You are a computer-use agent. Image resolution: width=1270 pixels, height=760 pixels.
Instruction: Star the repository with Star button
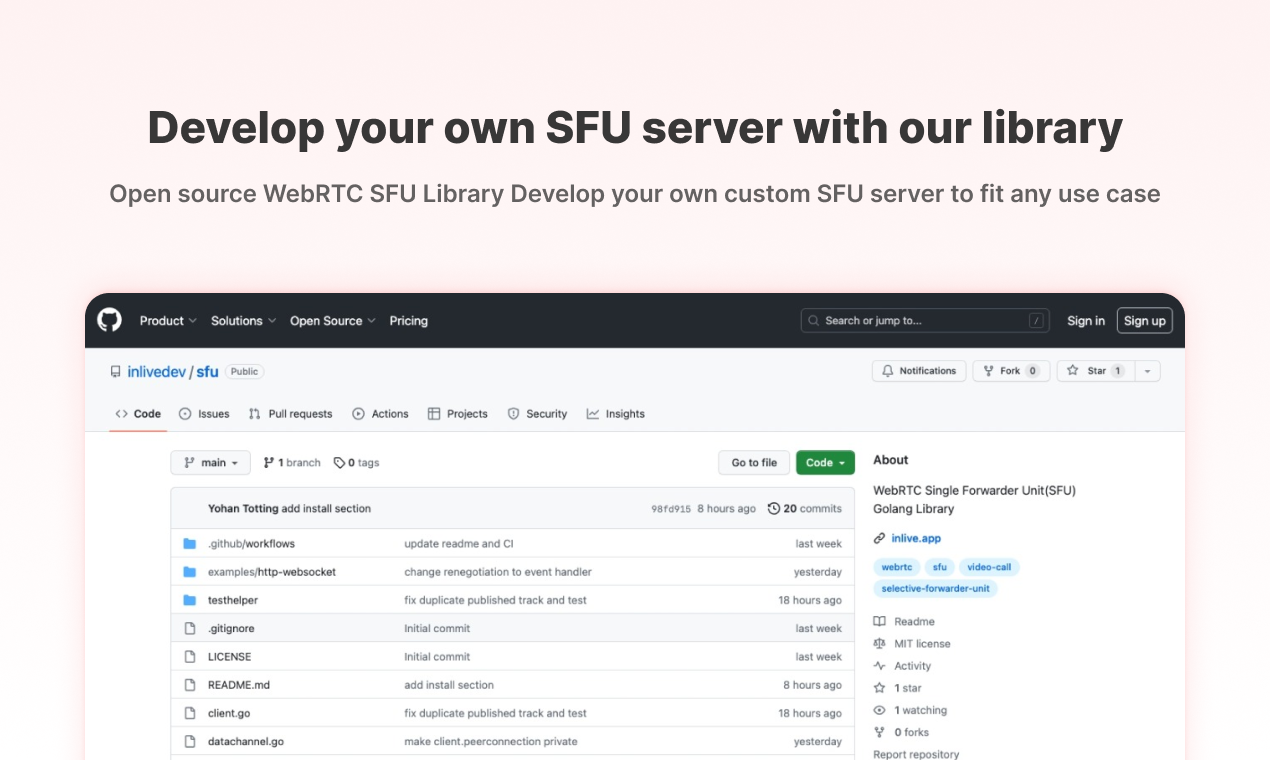pos(1095,371)
